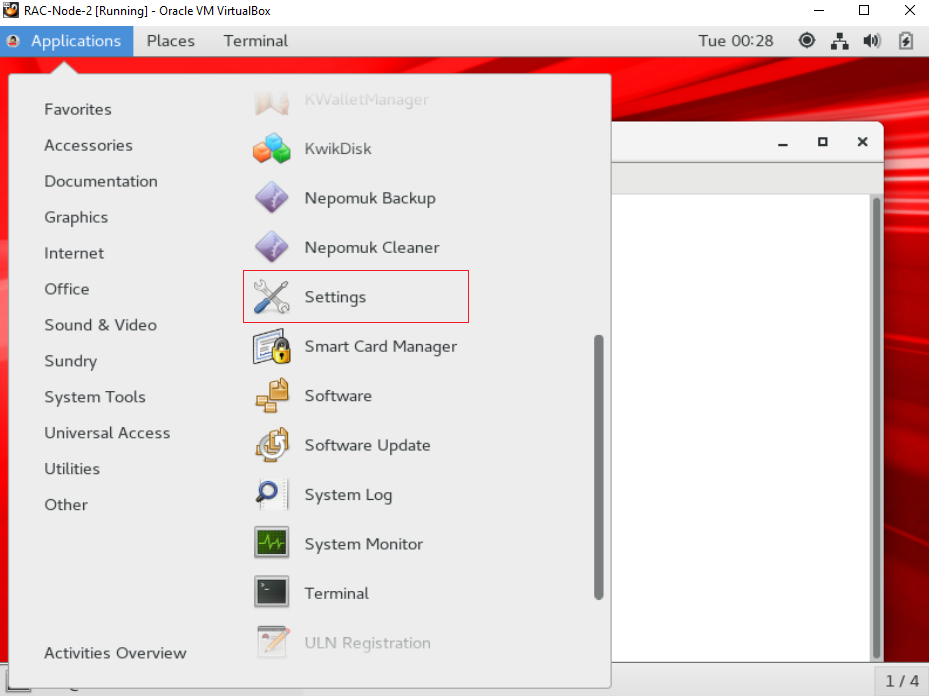
Task: Open the Terminal menu in top bar
Action: point(255,41)
